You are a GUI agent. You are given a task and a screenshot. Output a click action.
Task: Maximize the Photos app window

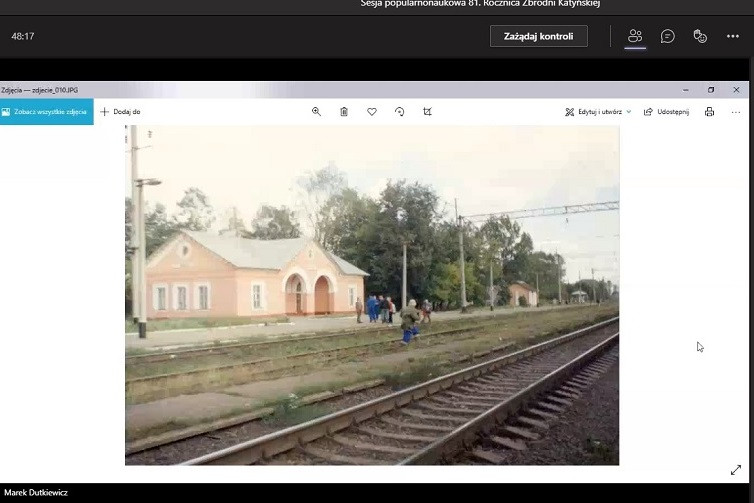pyautogui.click(x=711, y=89)
